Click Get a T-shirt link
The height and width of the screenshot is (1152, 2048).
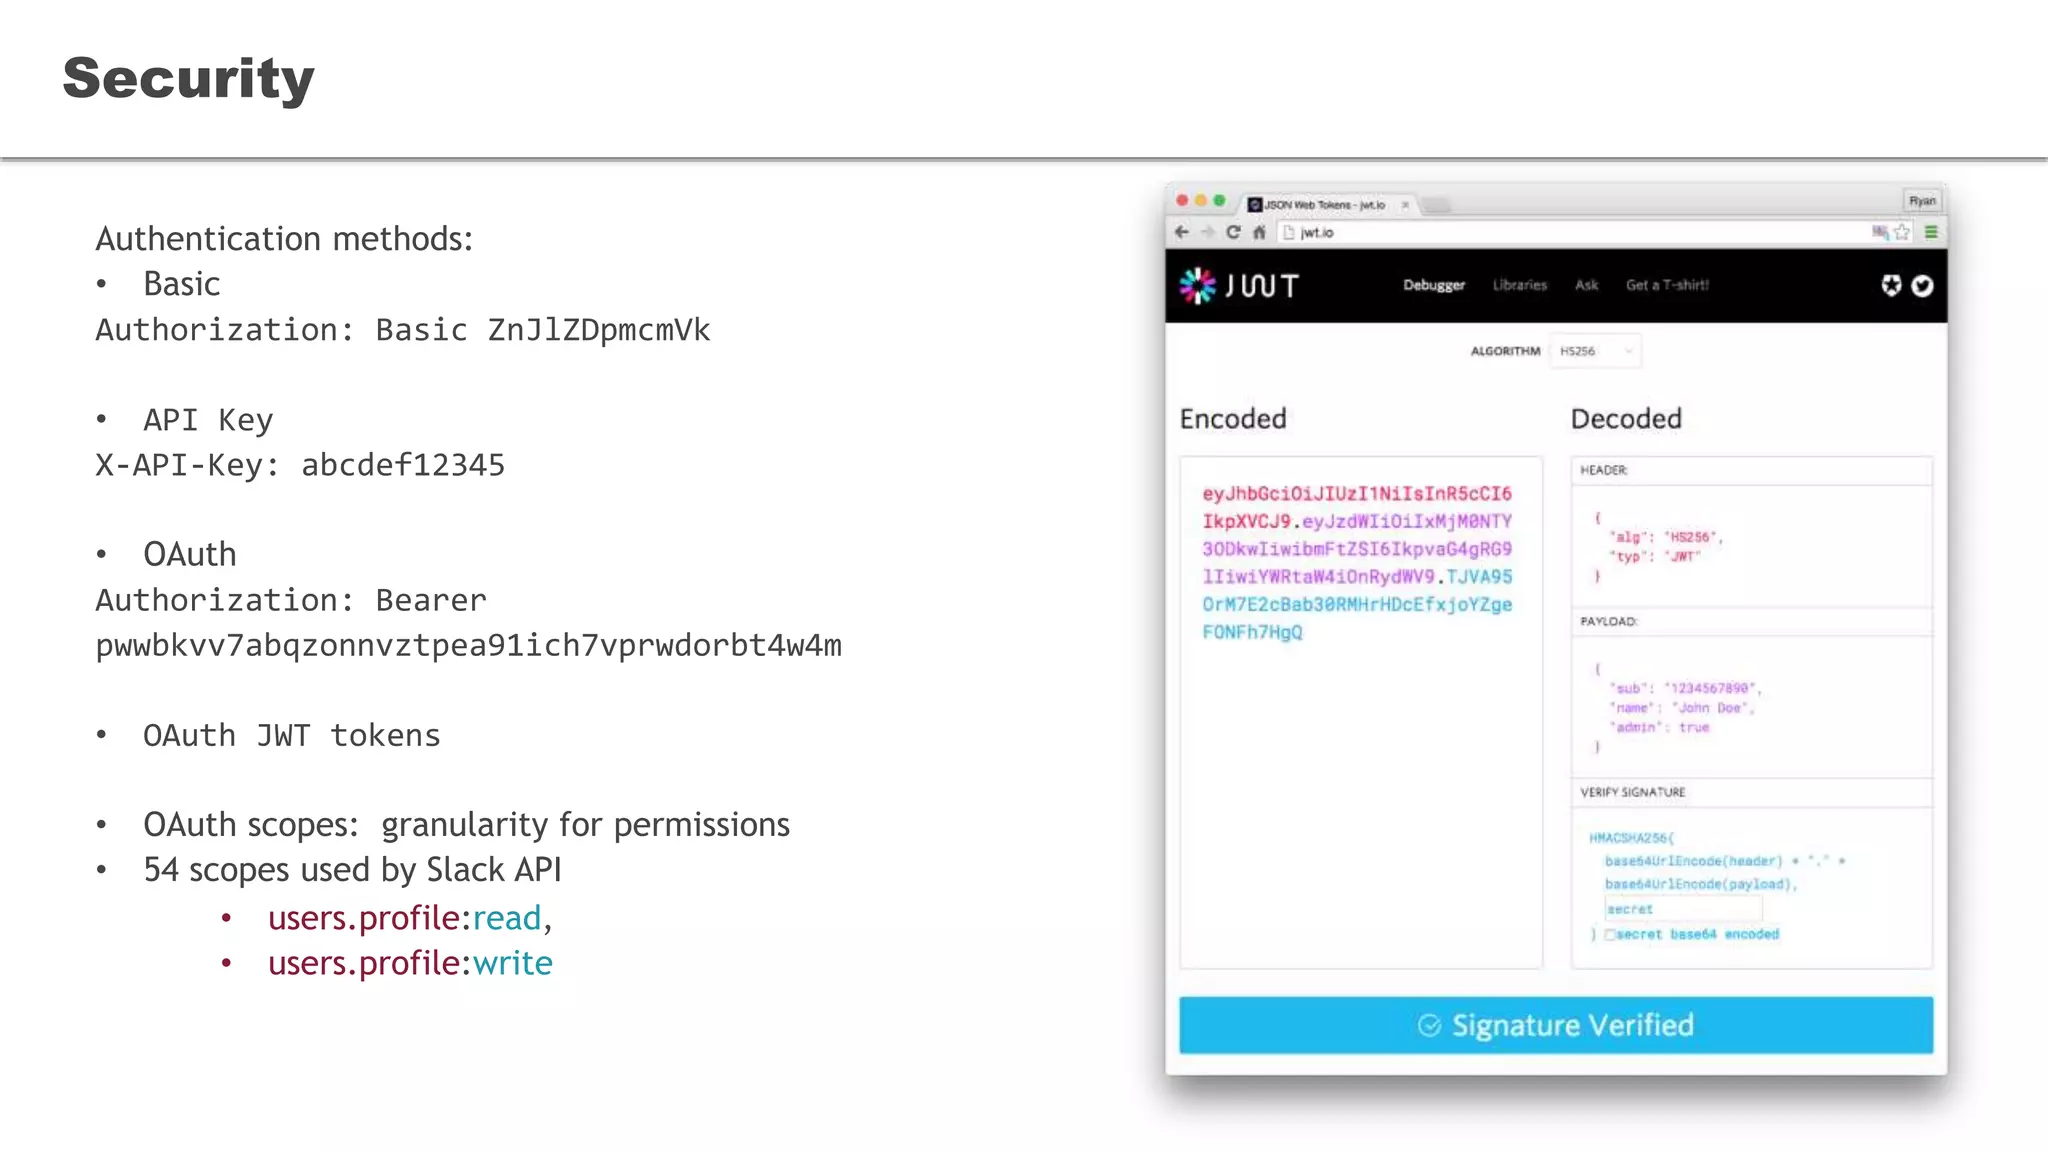(x=1667, y=285)
